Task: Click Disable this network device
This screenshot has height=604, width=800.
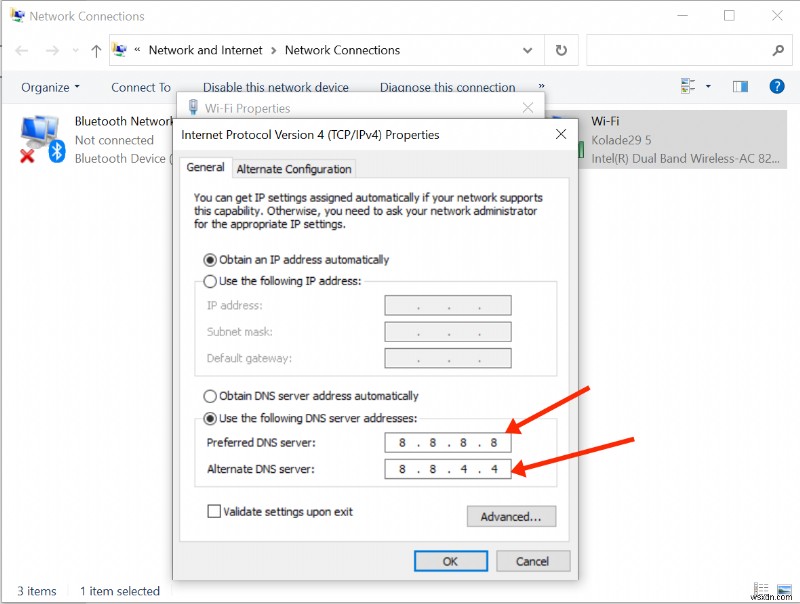Action: click(x=276, y=87)
